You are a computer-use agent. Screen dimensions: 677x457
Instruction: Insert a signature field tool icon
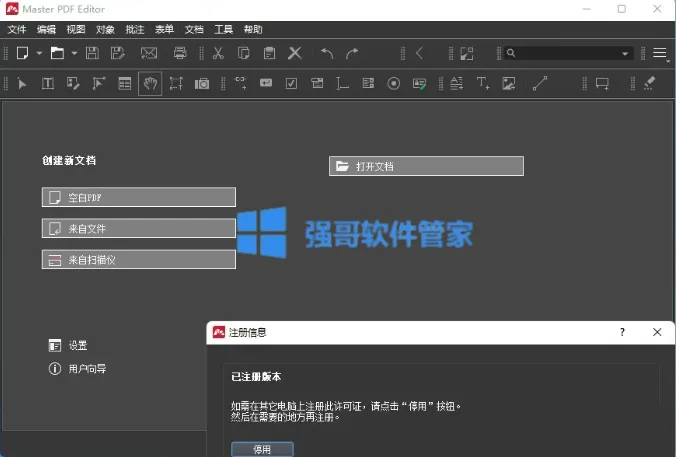point(419,83)
